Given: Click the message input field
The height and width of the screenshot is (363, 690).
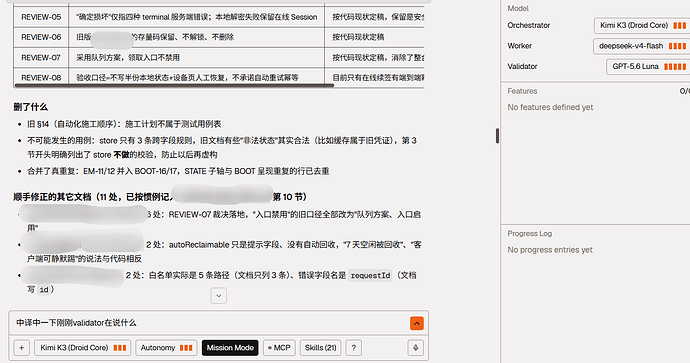Looking at the screenshot, I should click(211, 323).
